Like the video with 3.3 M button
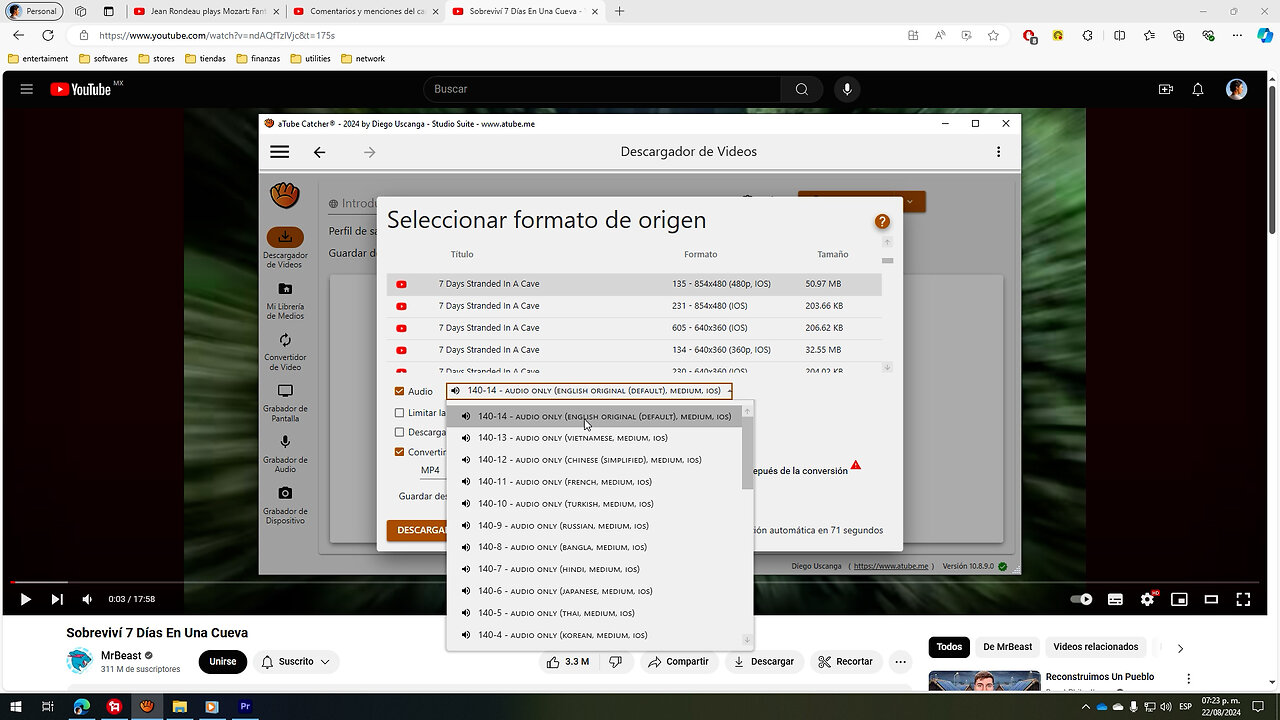This screenshot has width=1280, height=720. (x=567, y=661)
